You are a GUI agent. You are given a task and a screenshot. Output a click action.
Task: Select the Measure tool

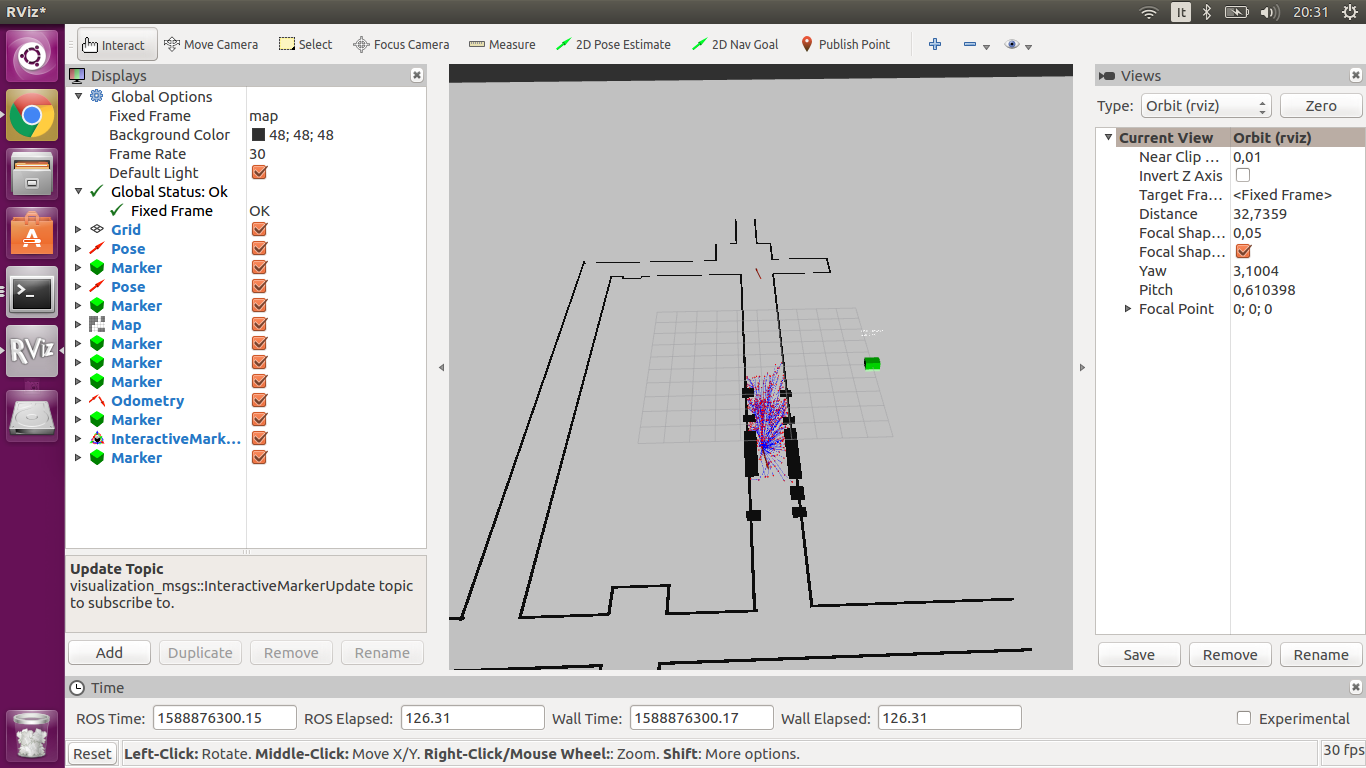click(x=502, y=44)
